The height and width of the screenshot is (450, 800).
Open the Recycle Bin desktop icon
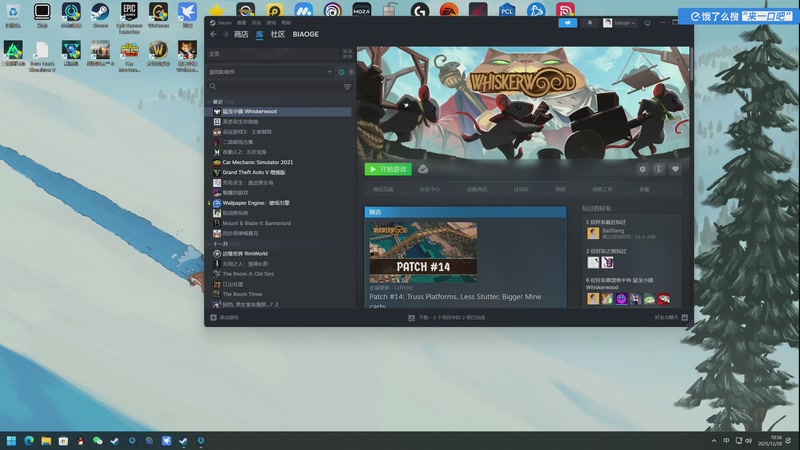click(x=13, y=14)
